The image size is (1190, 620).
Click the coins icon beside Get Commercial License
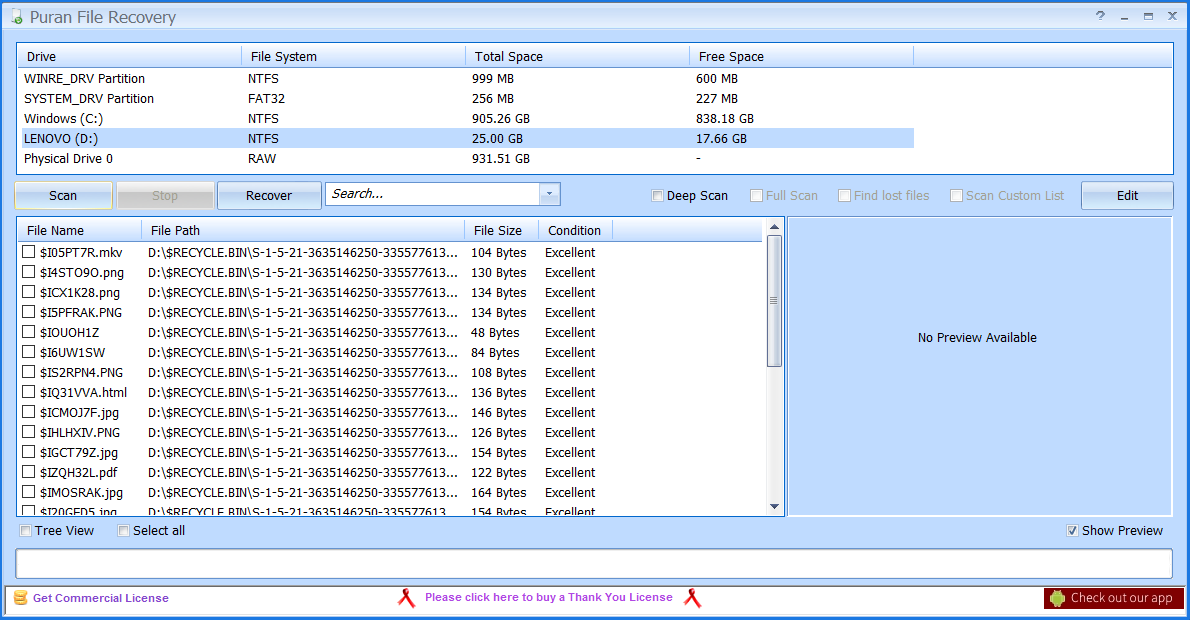click(20, 598)
